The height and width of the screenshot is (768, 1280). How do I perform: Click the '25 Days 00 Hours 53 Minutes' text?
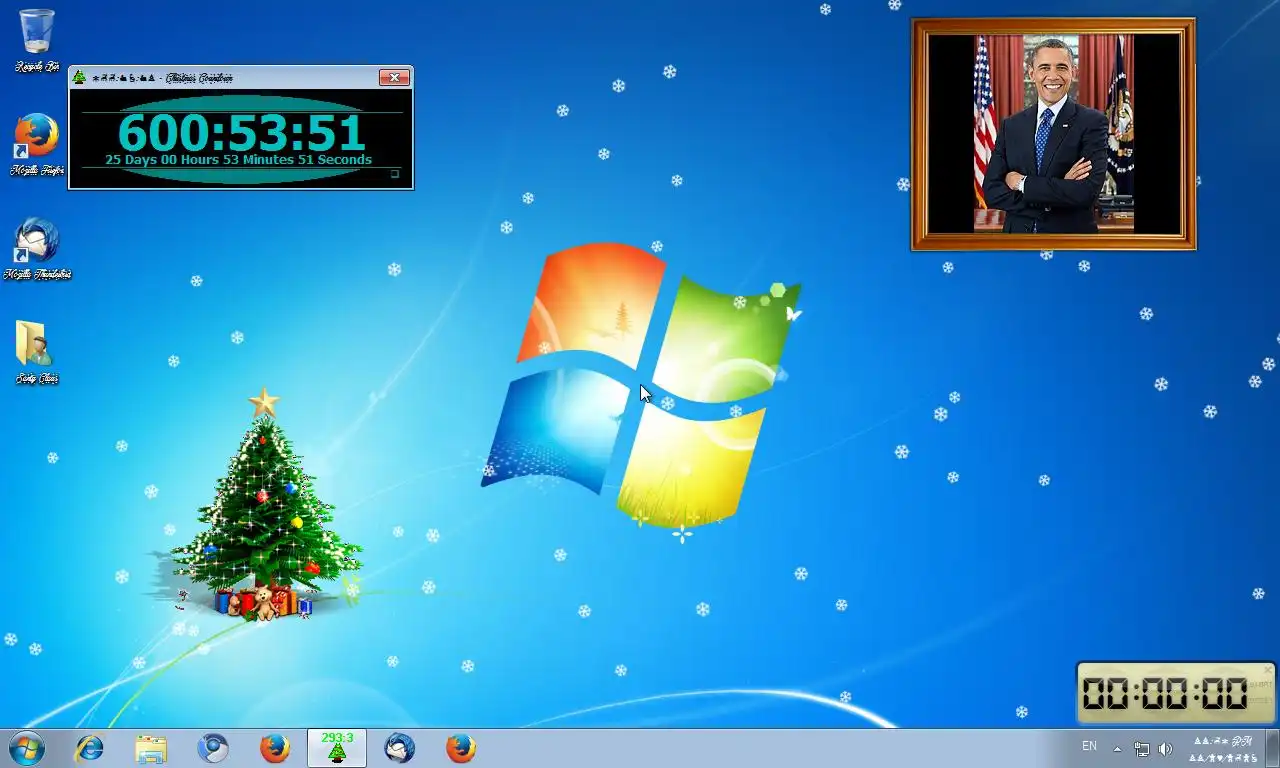(x=200, y=160)
